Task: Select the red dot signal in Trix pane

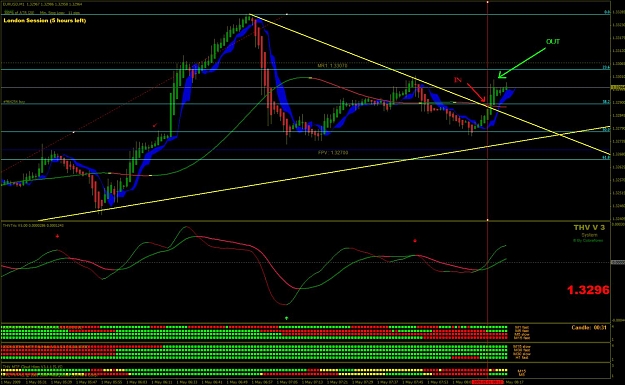Action: coord(415,241)
